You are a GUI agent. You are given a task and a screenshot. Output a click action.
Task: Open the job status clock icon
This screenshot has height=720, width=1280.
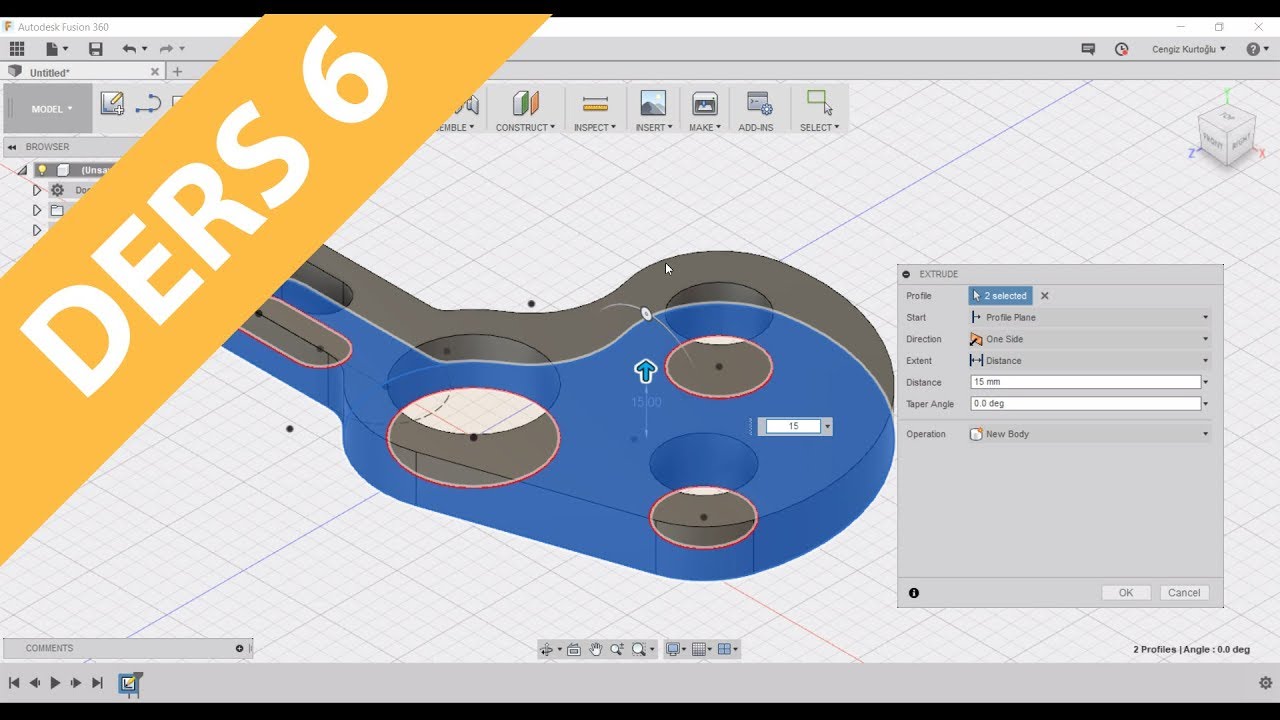click(x=1121, y=48)
